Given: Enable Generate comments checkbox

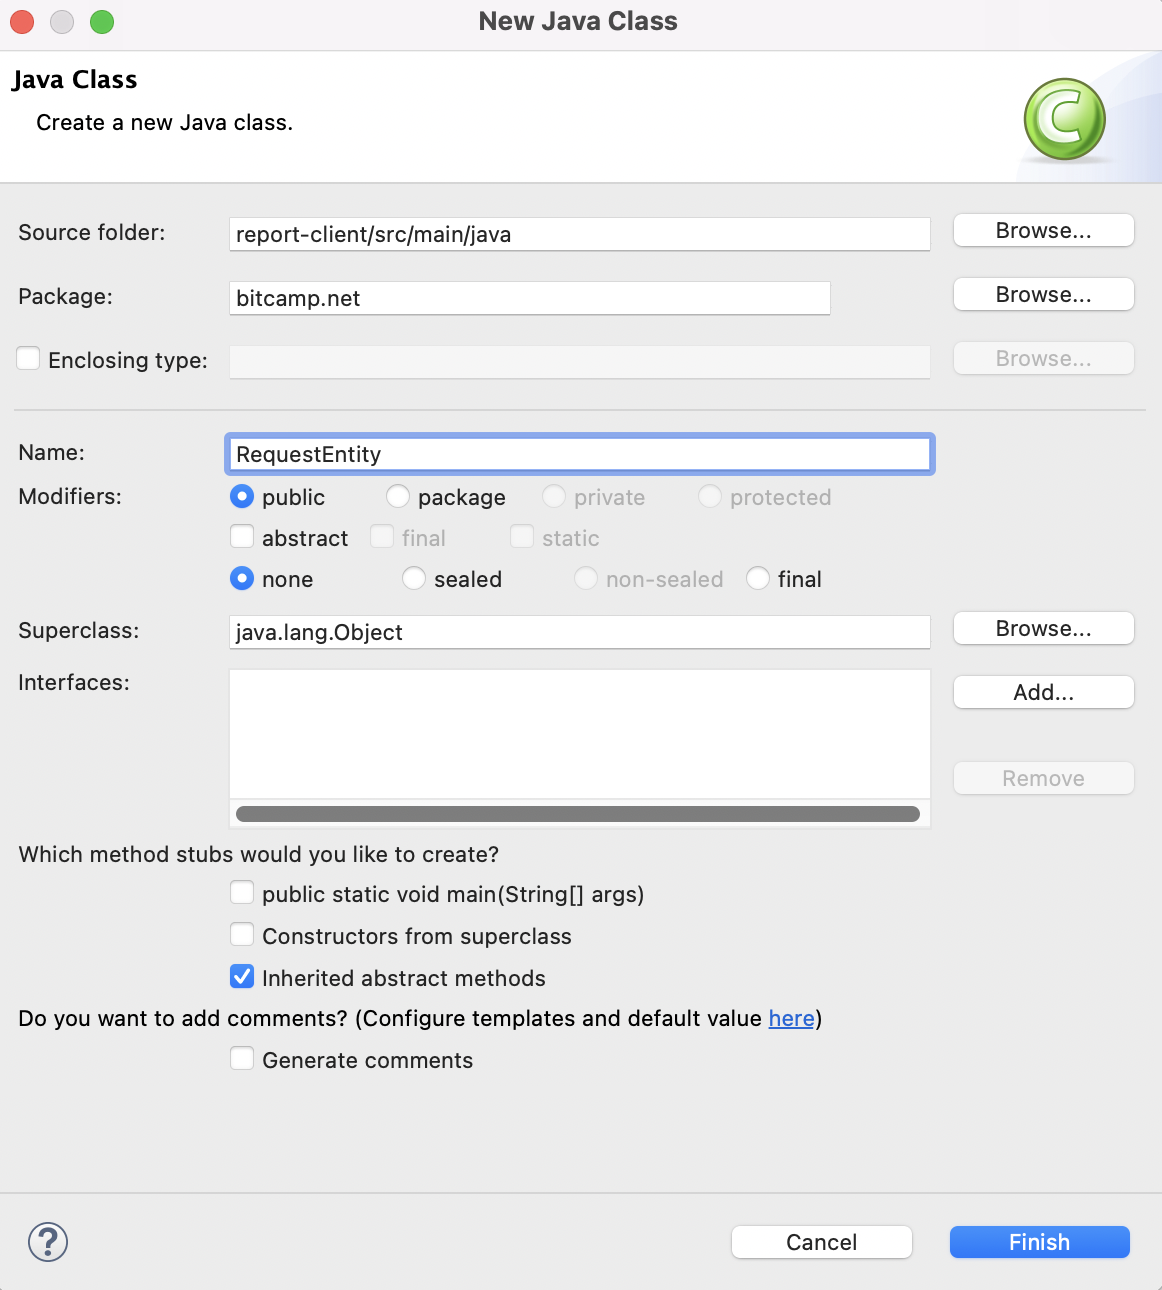Looking at the screenshot, I should pos(242,1059).
